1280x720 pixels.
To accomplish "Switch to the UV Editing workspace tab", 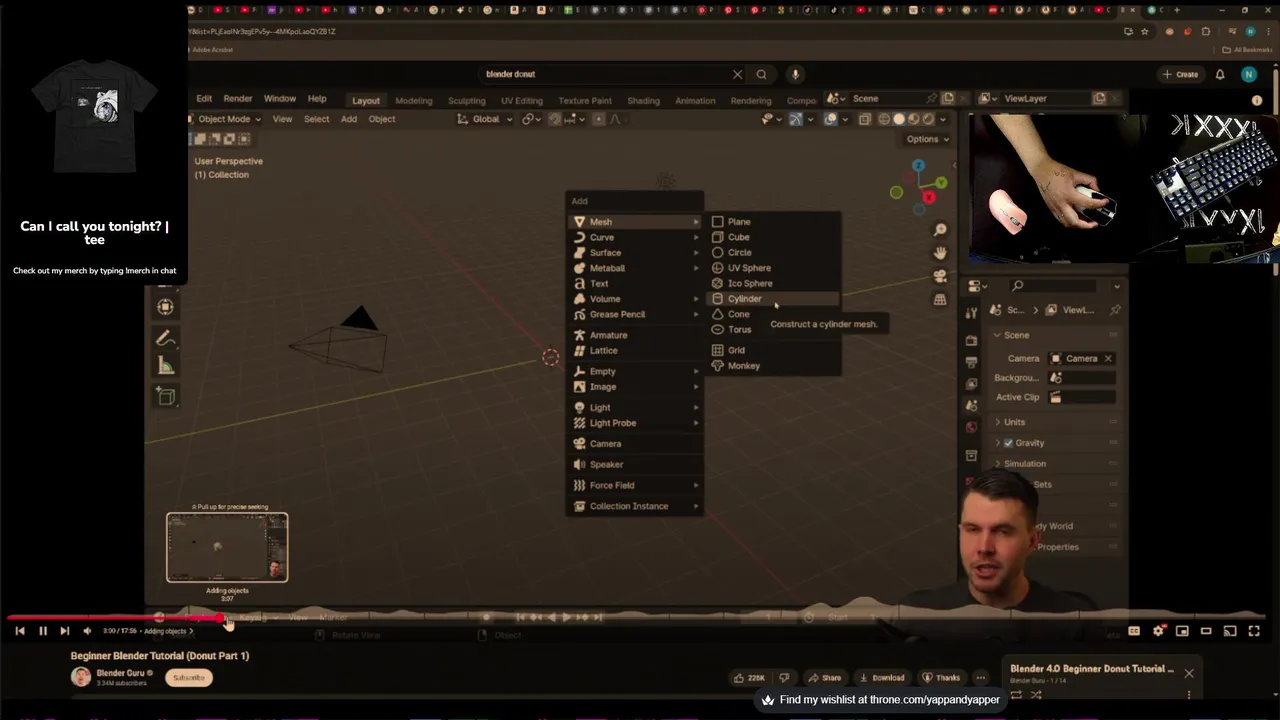I will [521, 100].
